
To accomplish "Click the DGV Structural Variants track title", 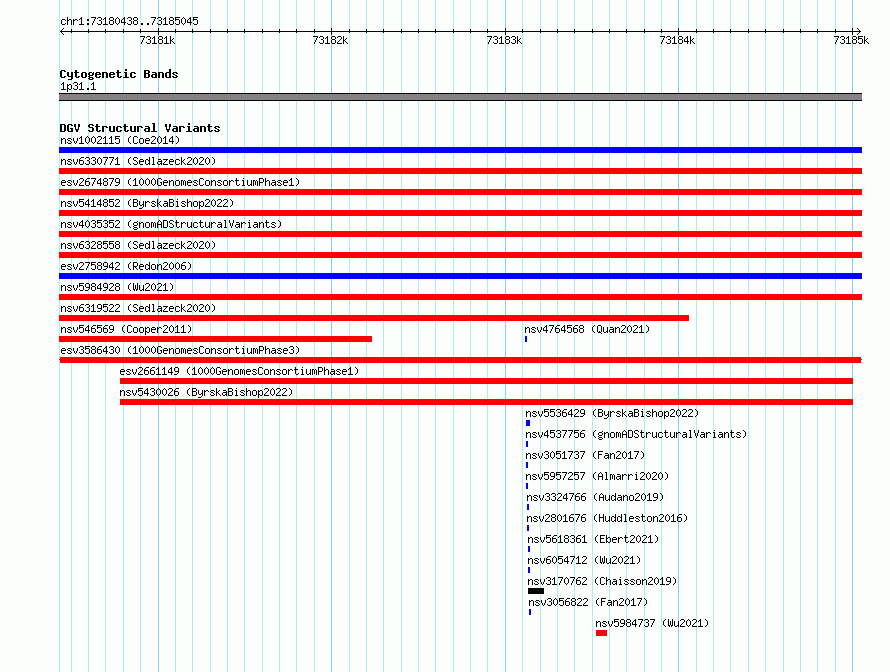I will [140, 128].
